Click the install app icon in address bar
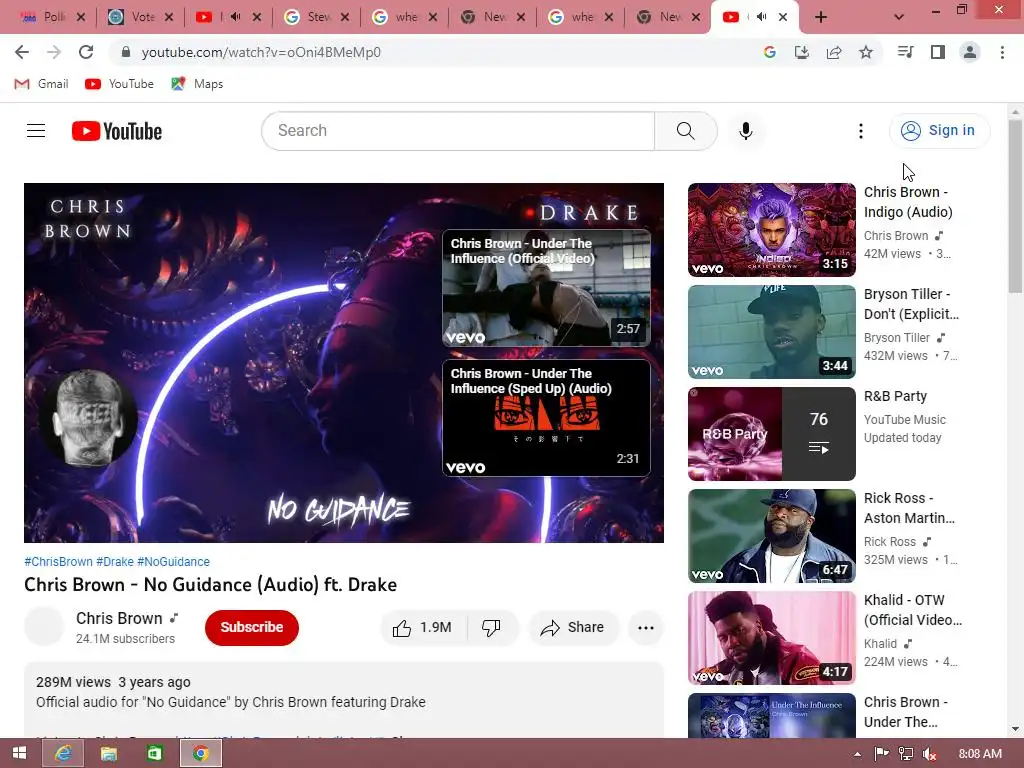This screenshot has height=768, width=1024. pyautogui.click(x=801, y=52)
